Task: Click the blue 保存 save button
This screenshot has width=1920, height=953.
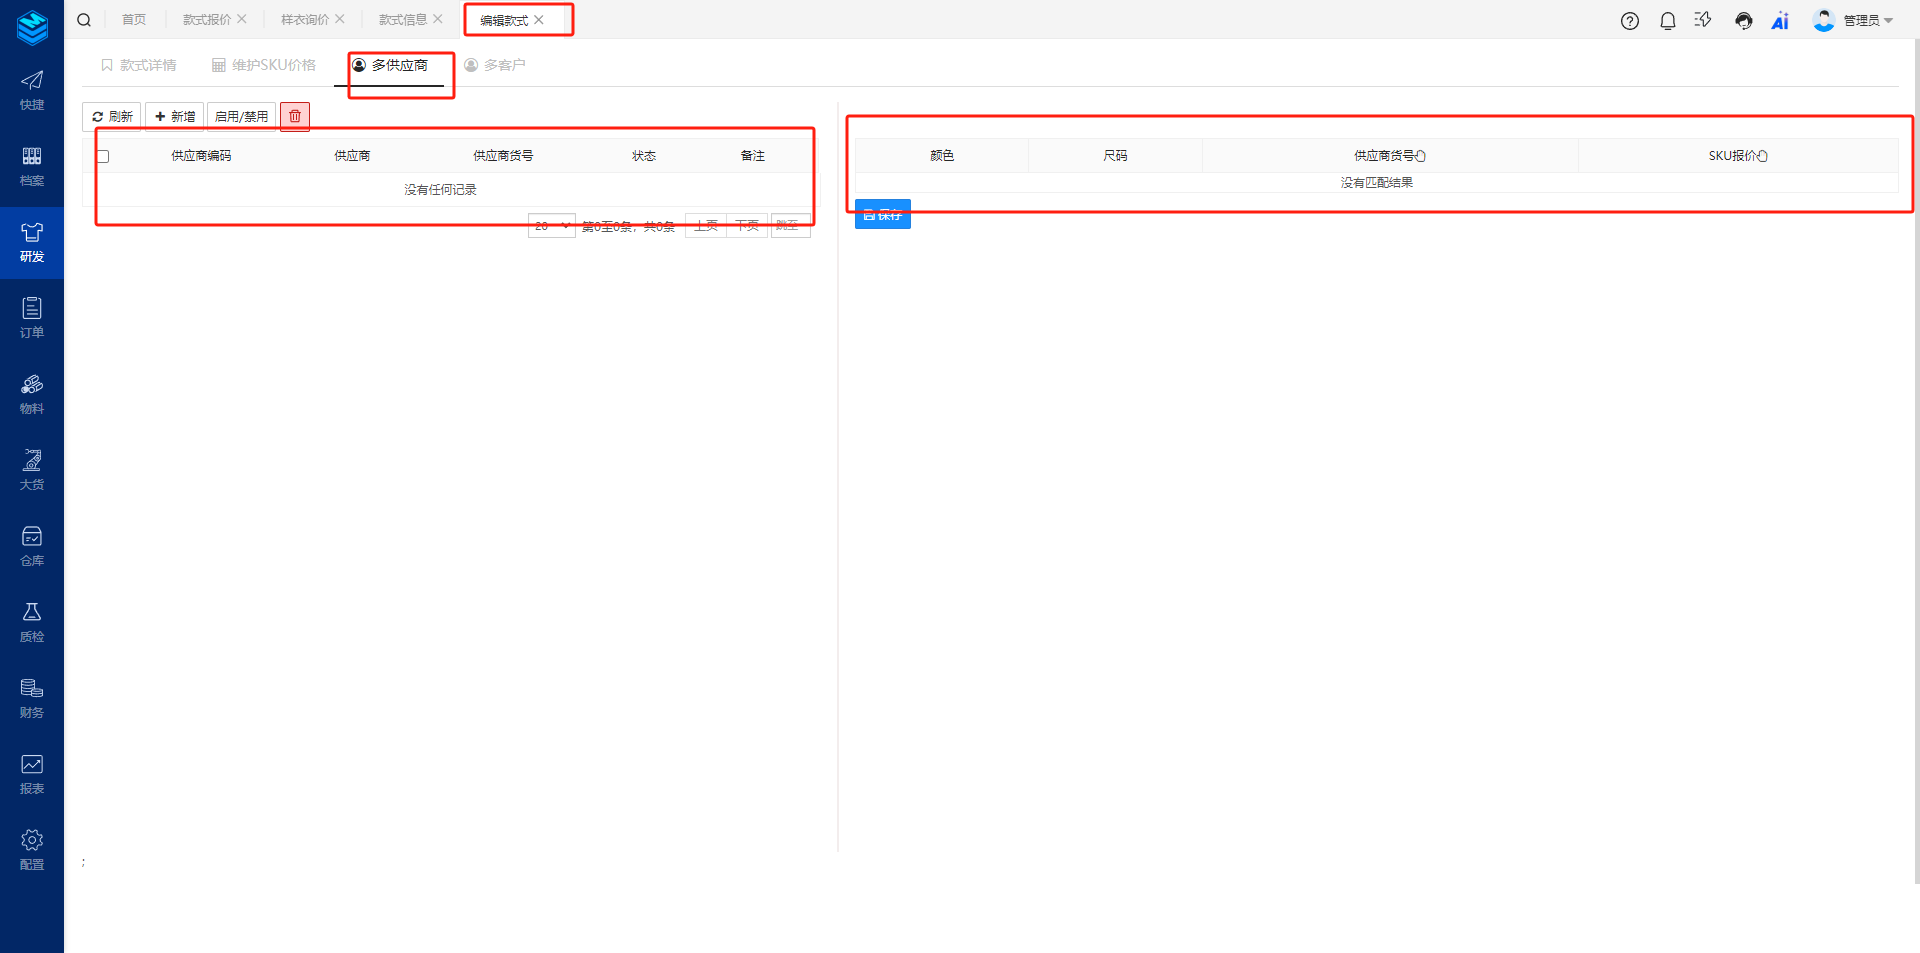Action: click(x=882, y=214)
